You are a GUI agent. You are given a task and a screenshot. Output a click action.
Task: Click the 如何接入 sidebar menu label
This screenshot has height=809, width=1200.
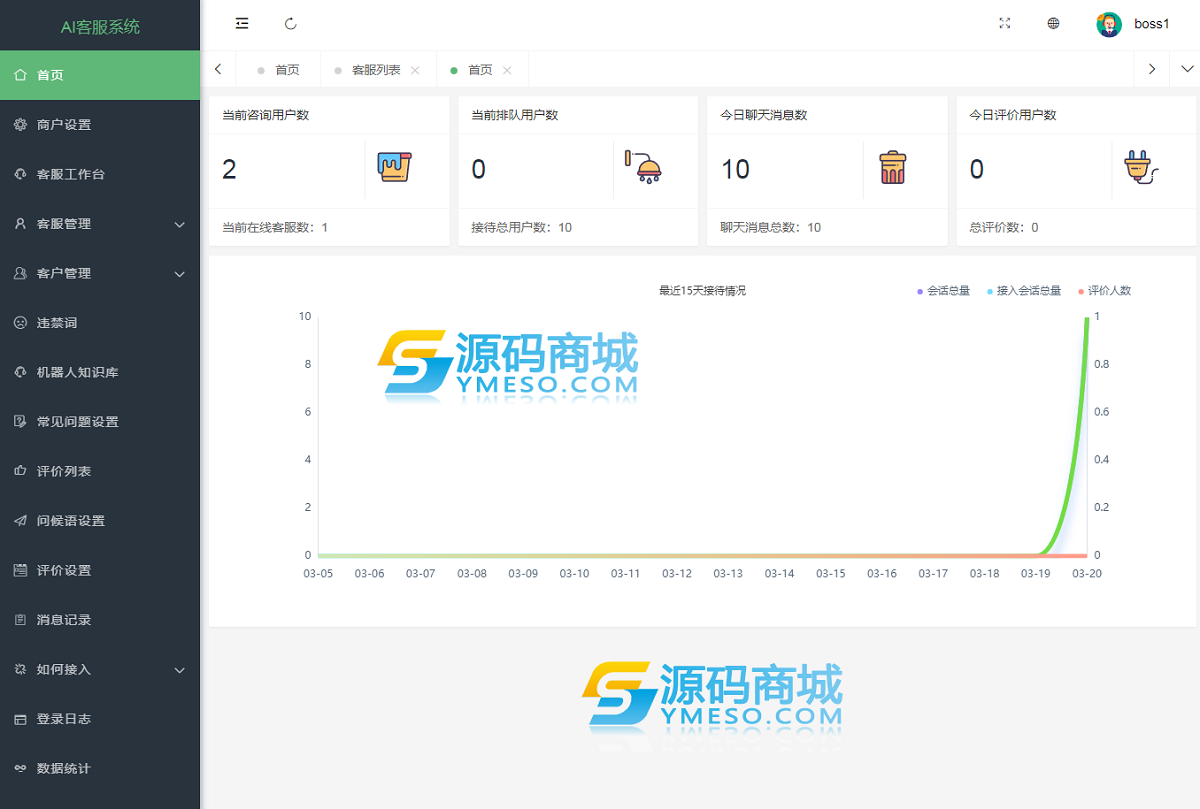[64, 669]
